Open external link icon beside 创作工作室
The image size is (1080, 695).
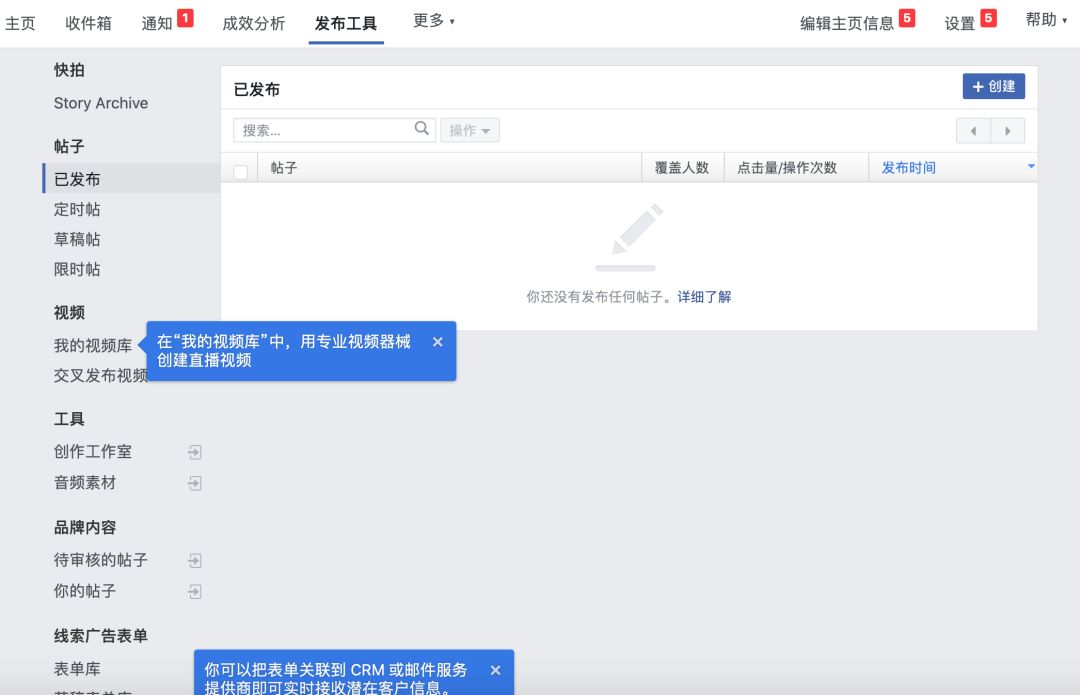click(195, 452)
